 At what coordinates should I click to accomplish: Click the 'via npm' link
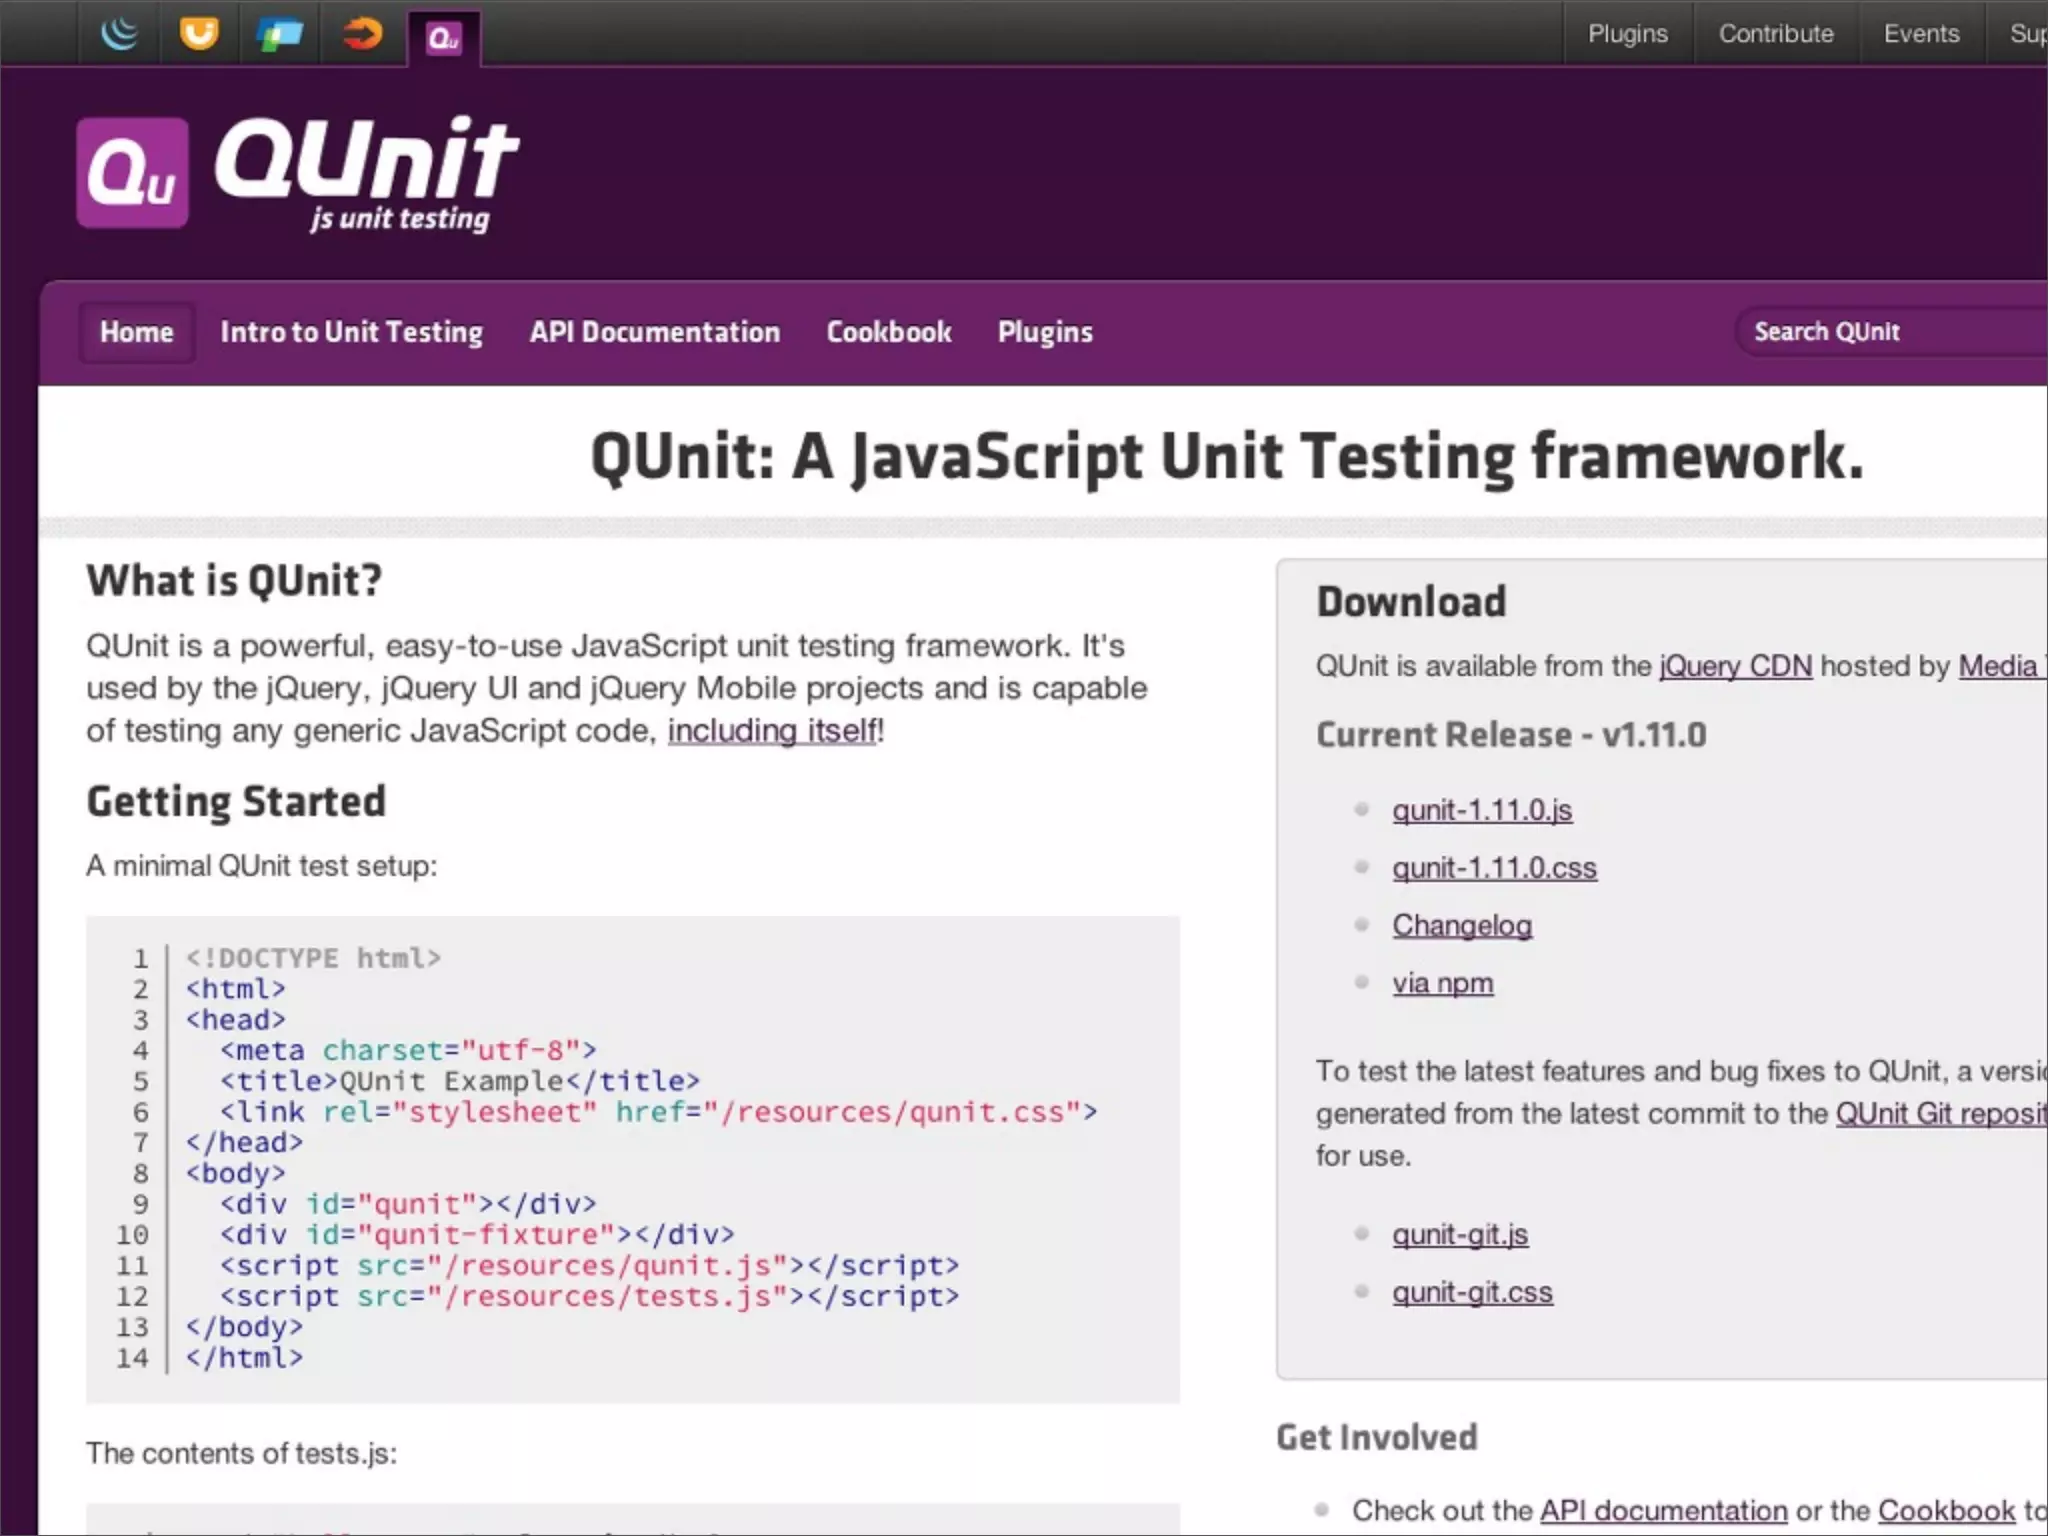pos(1442,983)
